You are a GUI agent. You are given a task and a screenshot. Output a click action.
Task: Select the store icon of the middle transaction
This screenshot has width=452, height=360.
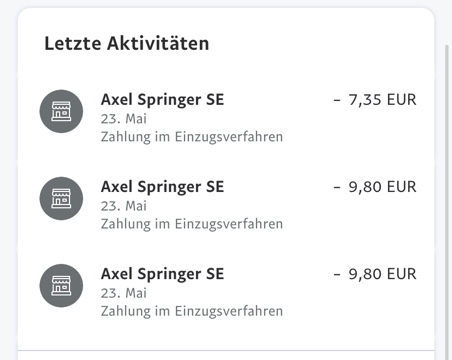click(x=61, y=198)
